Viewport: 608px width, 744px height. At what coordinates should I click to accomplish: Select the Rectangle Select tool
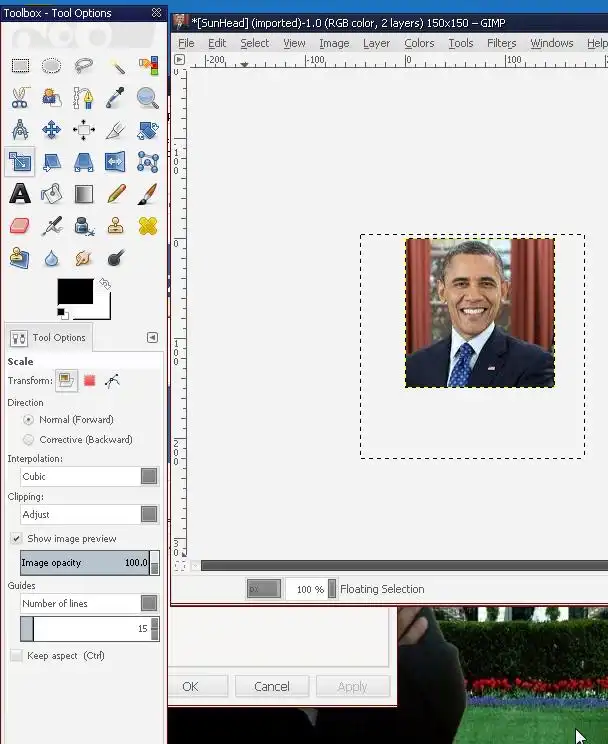(x=20, y=65)
